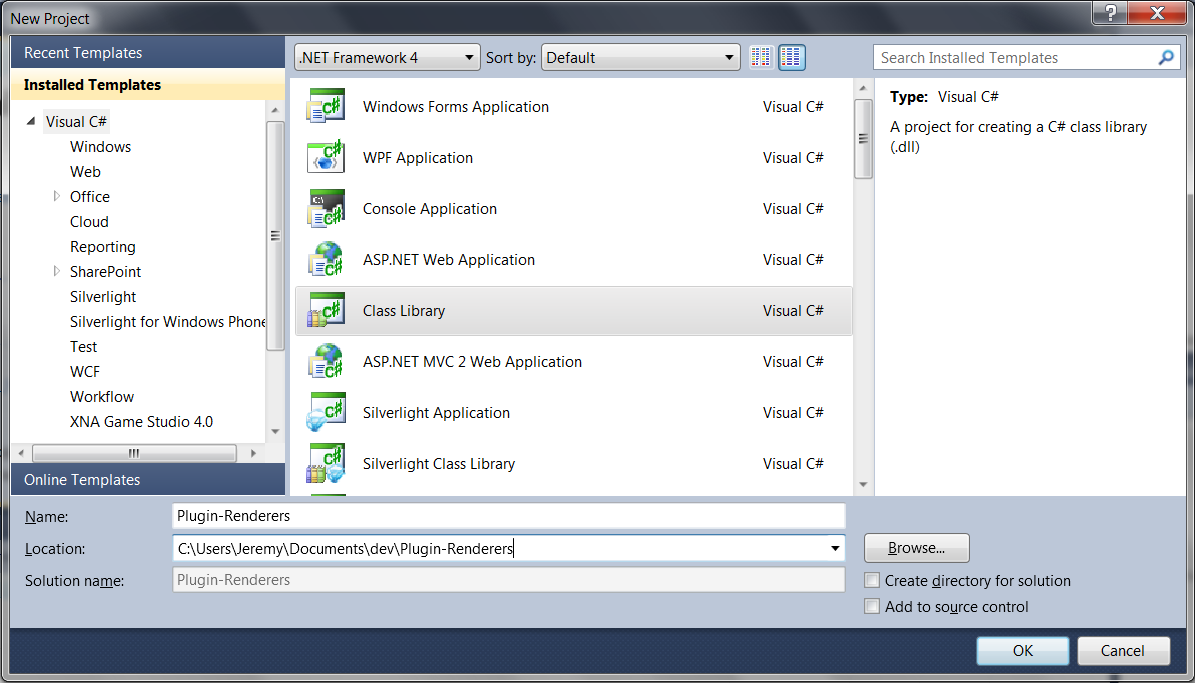Click the Solution name field
Viewport: 1195px width, 683px height.
click(509, 580)
